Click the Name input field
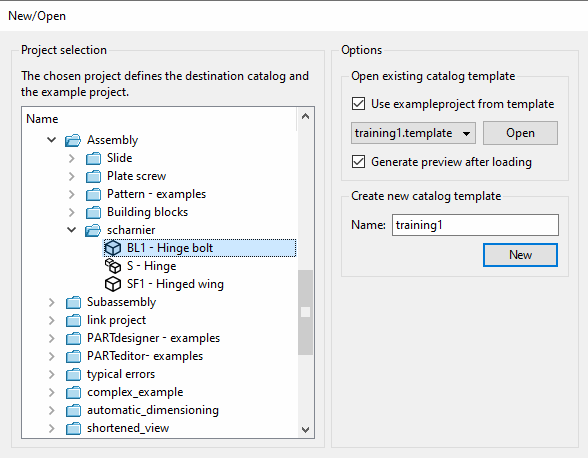The width and height of the screenshot is (588, 458). click(x=475, y=225)
